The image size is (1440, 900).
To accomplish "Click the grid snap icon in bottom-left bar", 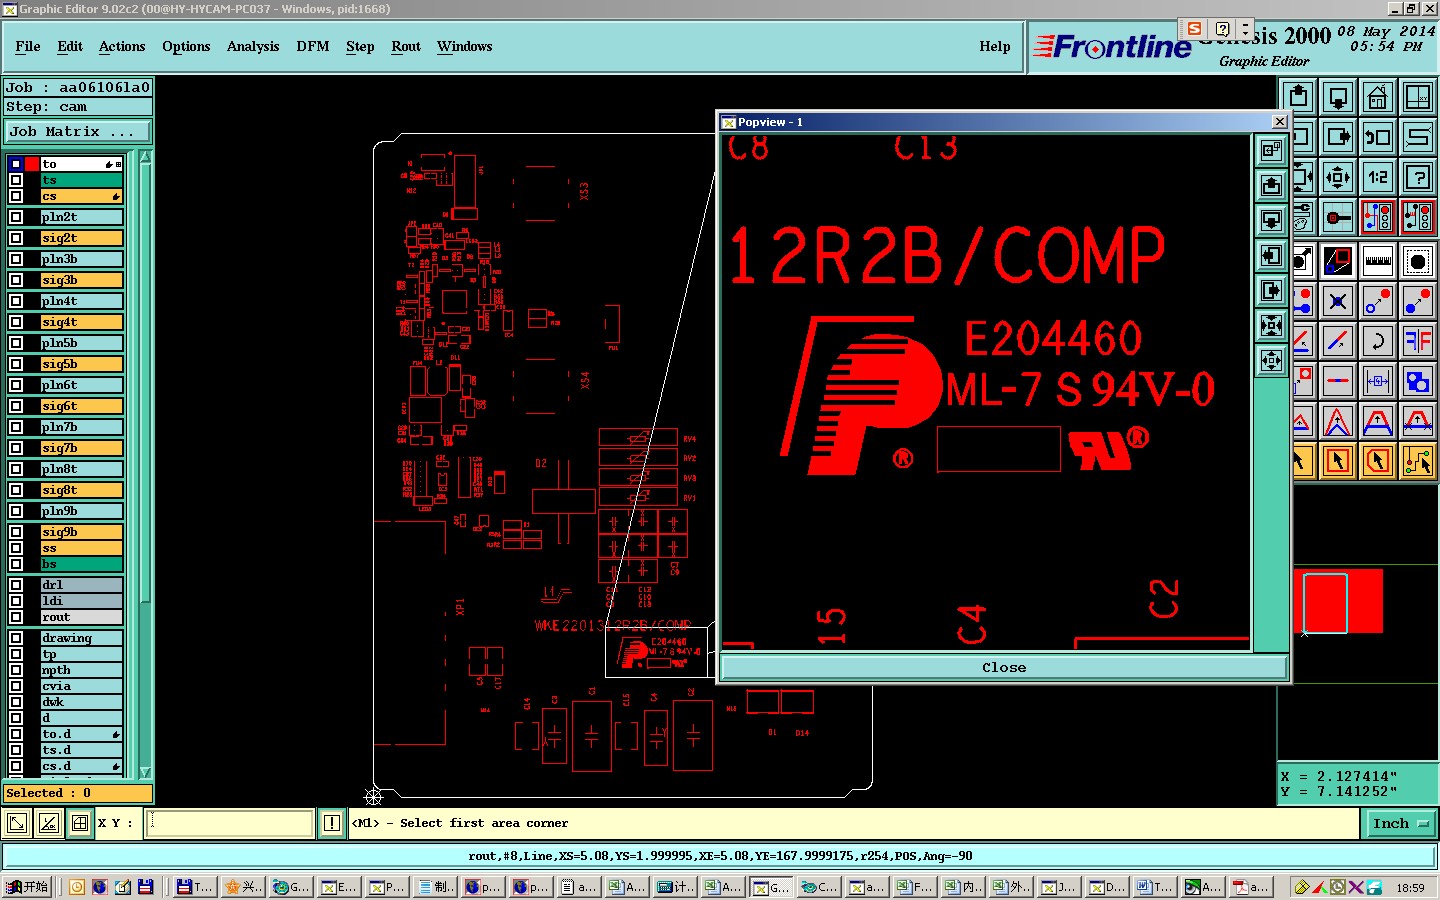I will (x=80, y=823).
